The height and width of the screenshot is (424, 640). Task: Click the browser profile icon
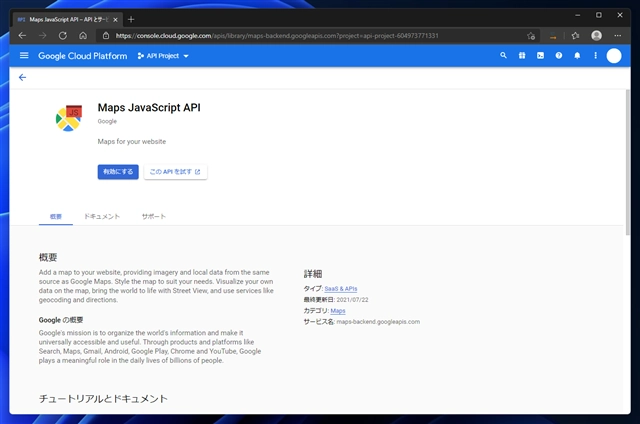click(596, 36)
